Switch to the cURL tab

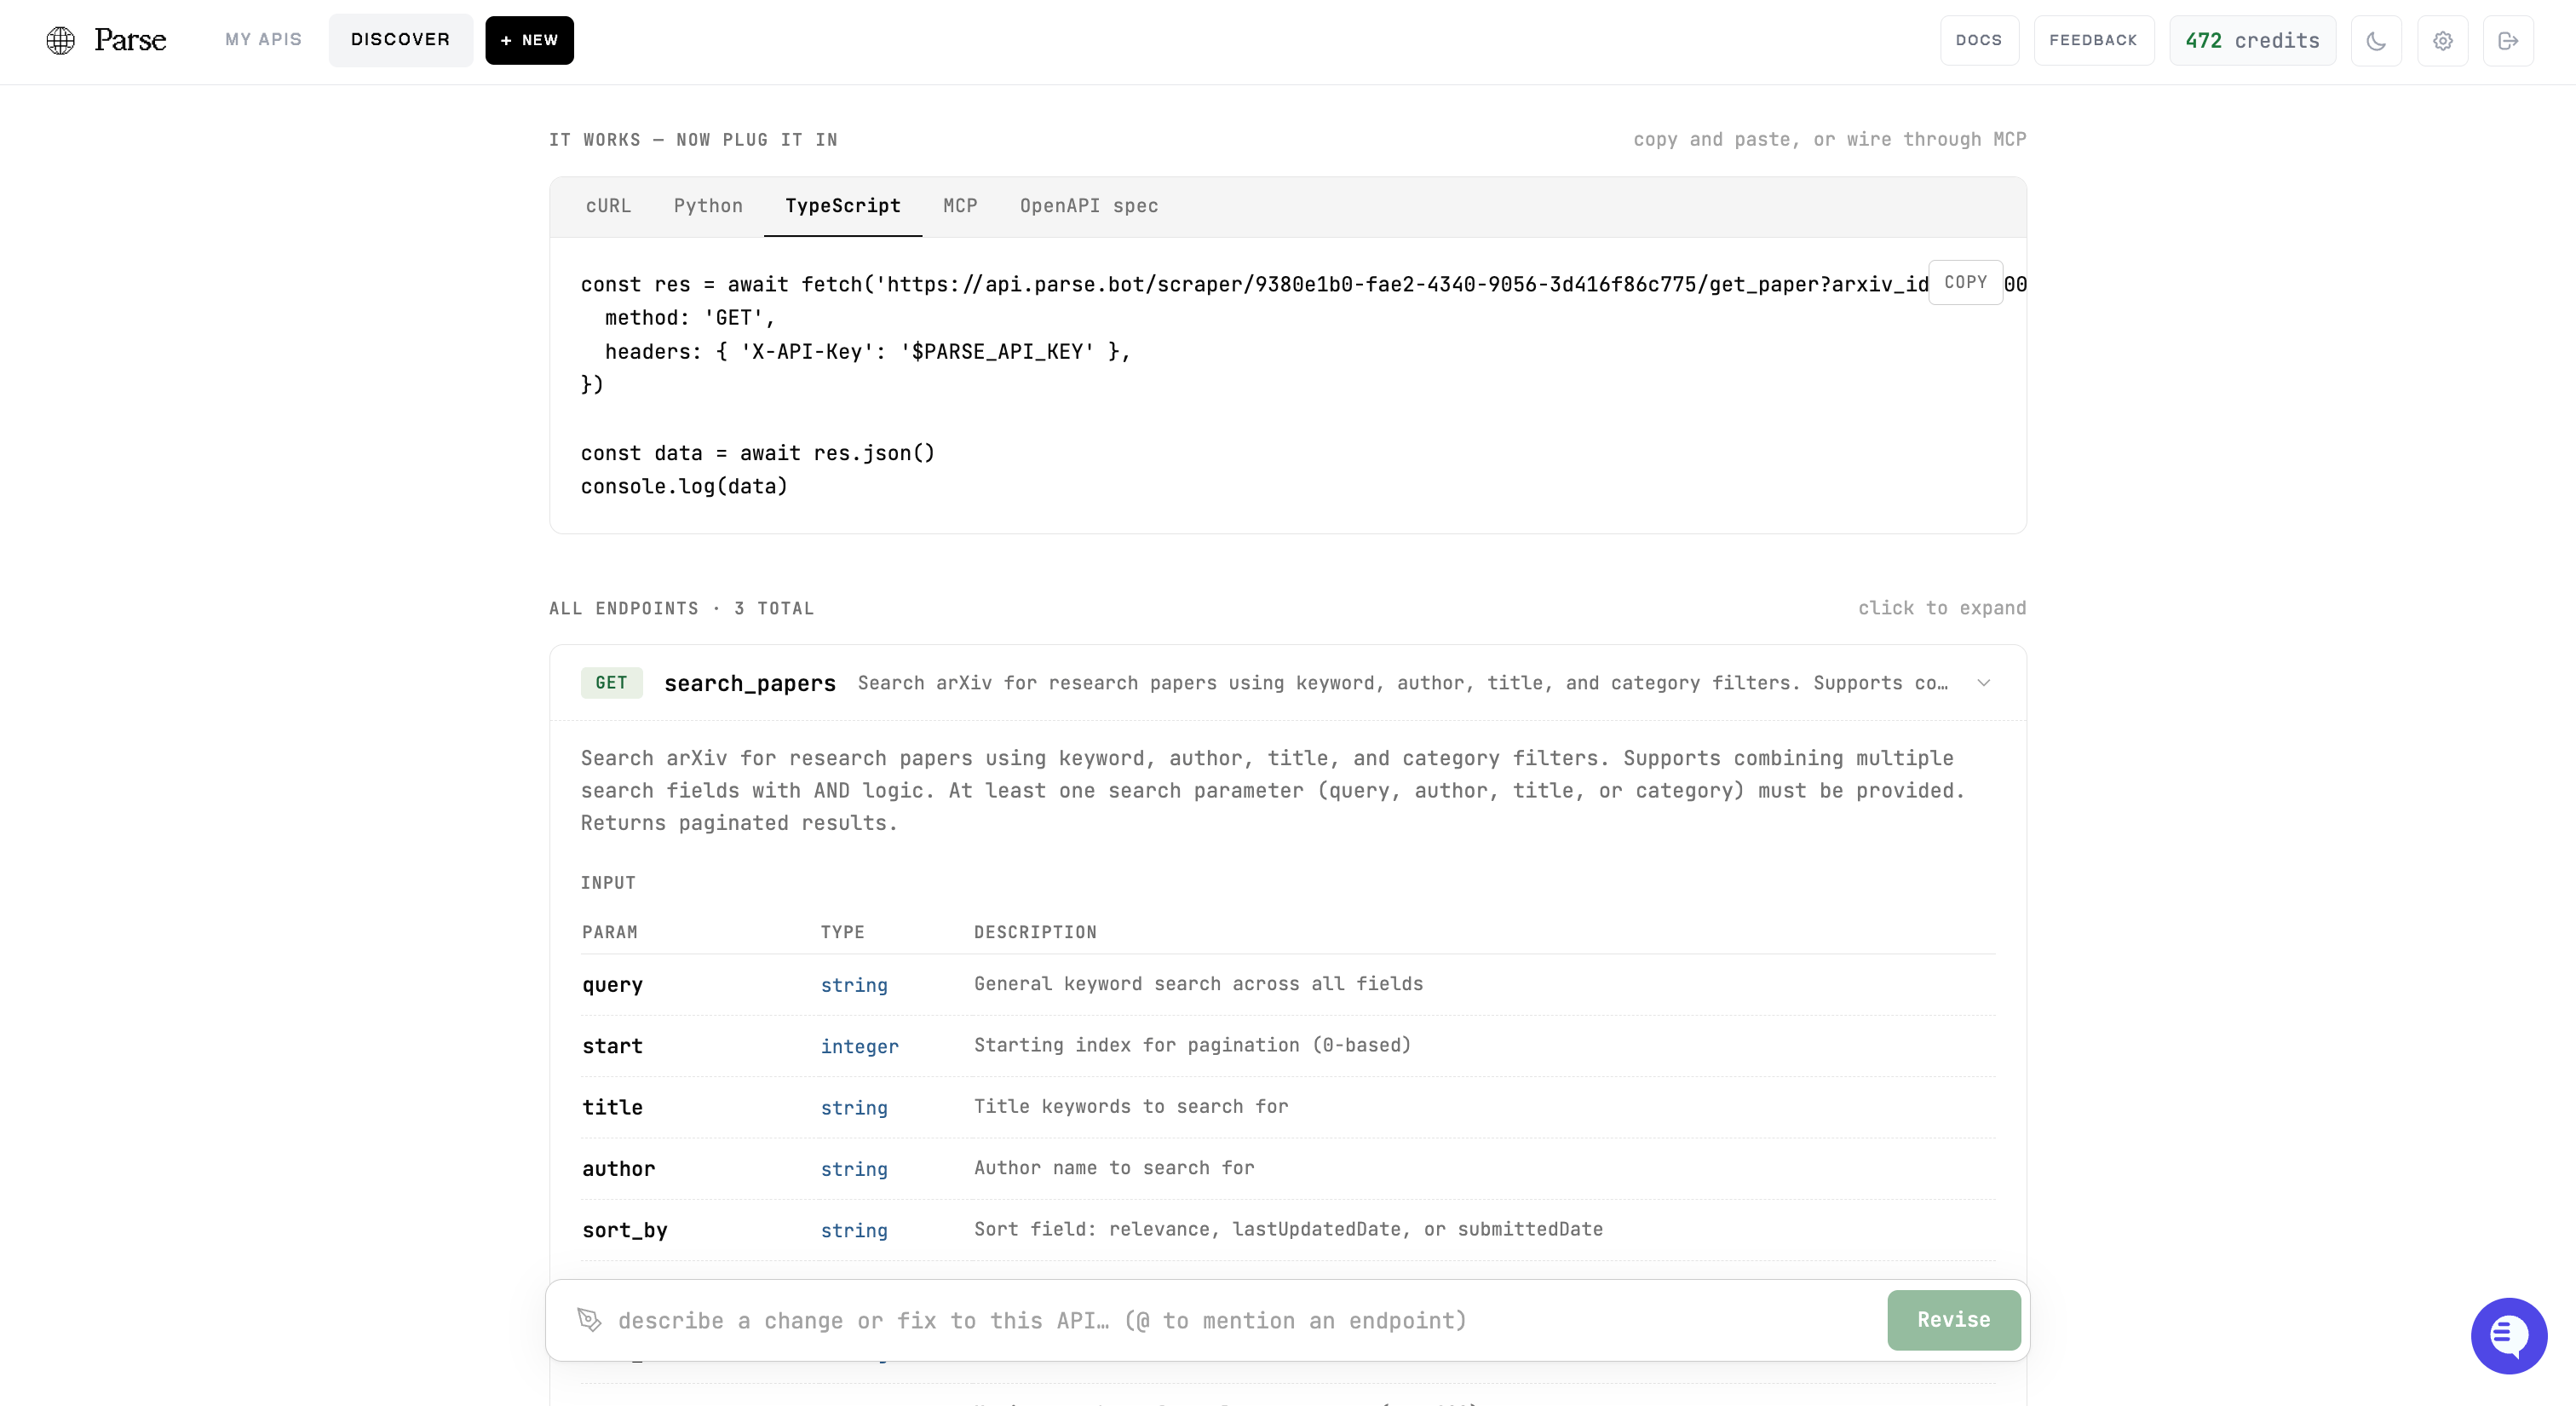(608, 206)
